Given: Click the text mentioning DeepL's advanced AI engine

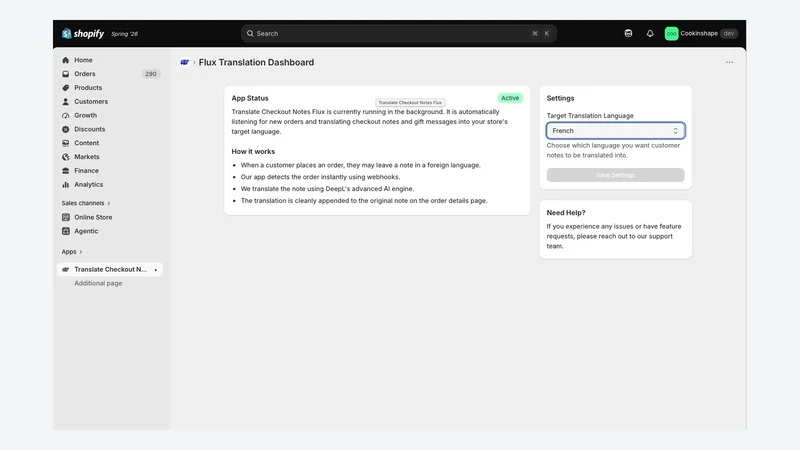Looking at the screenshot, I should click(328, 189).
